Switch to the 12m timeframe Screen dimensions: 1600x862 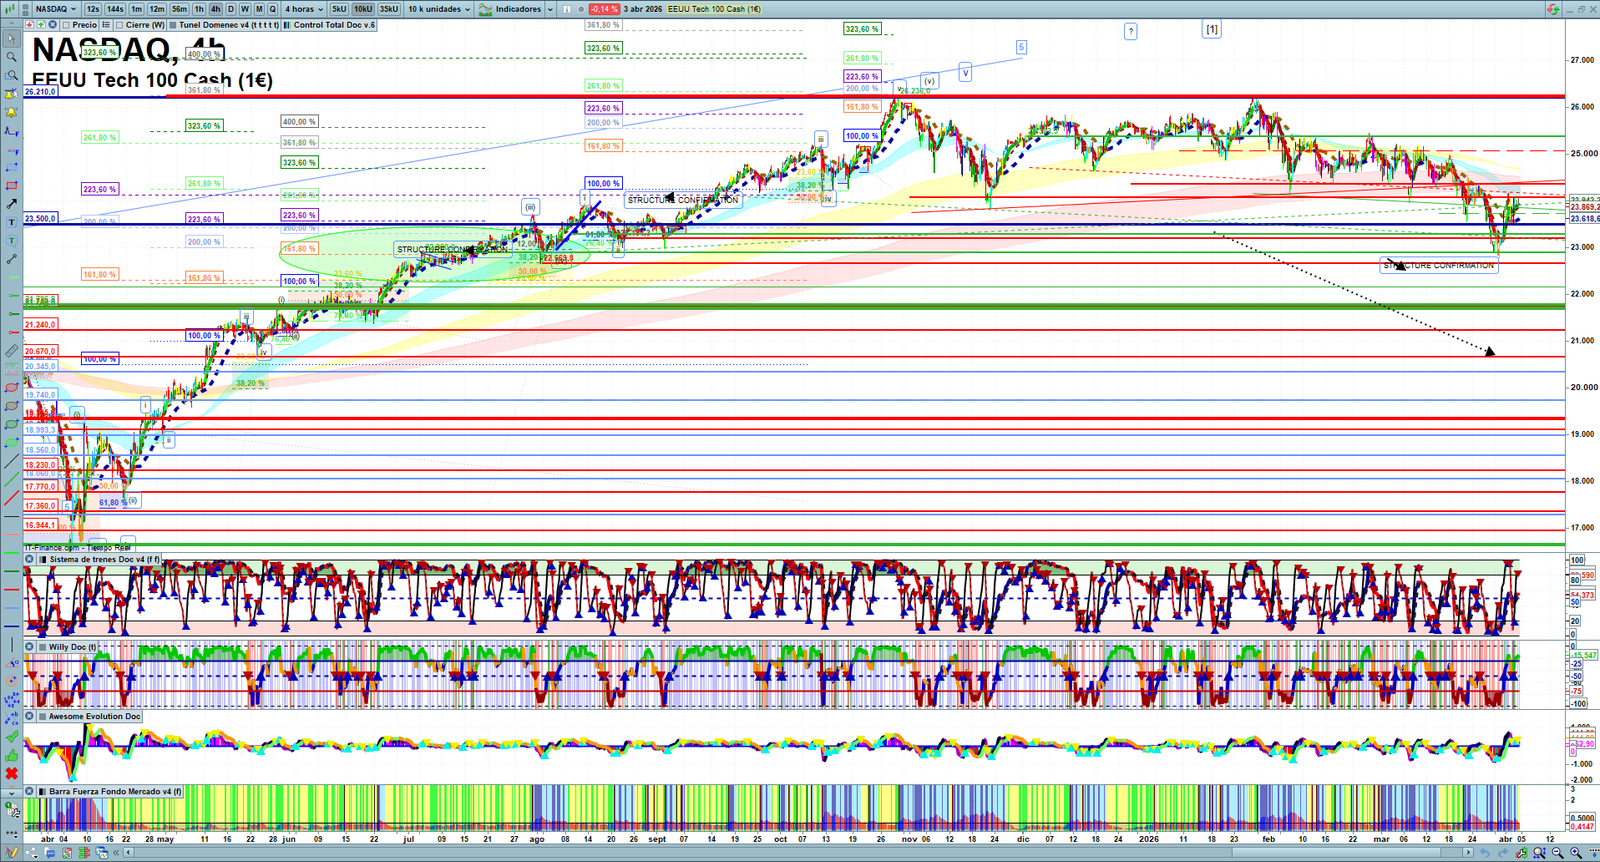pos(157,9)
